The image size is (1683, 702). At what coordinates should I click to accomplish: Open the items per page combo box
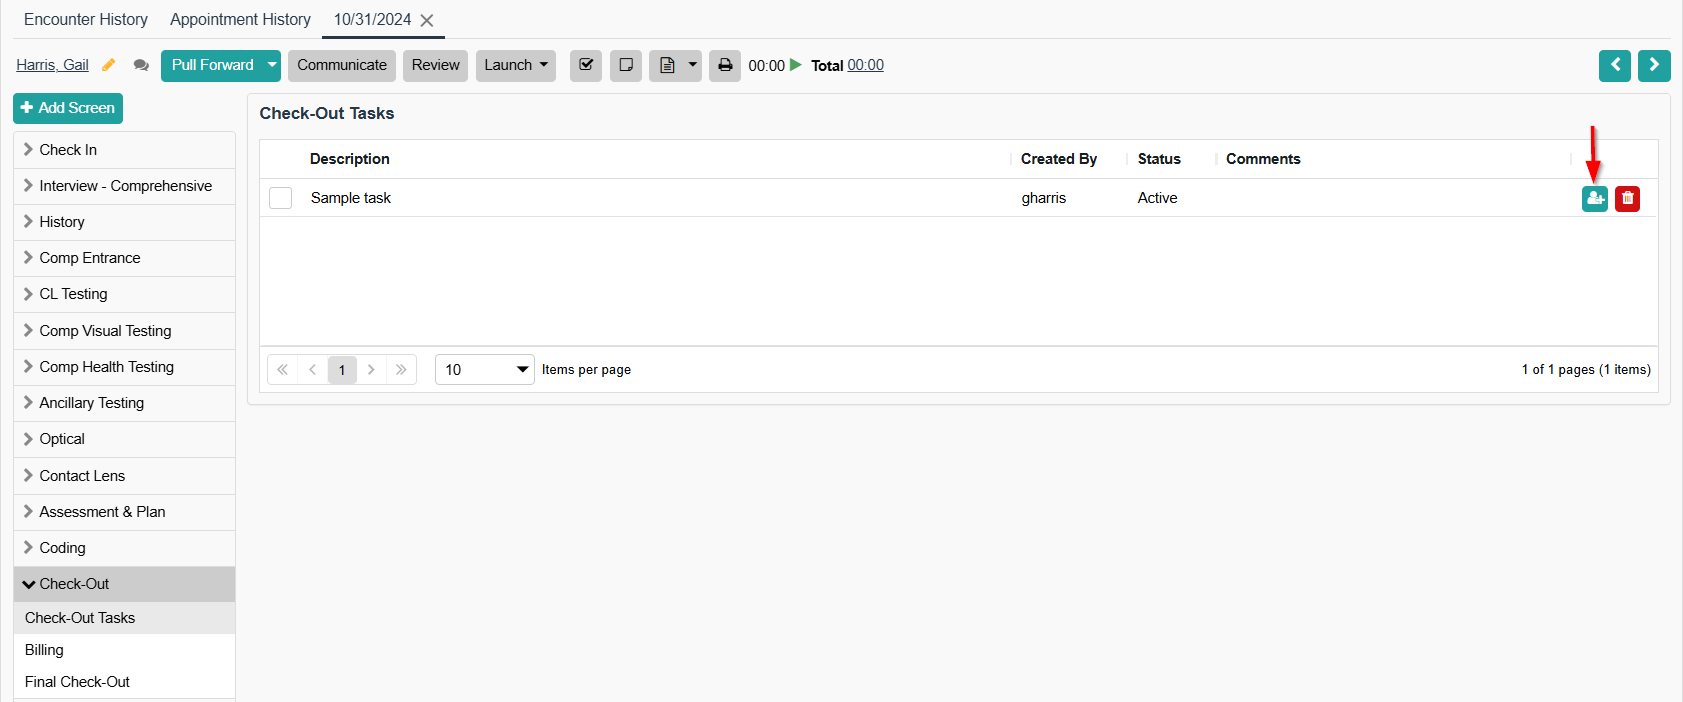(x=484, y=370)
